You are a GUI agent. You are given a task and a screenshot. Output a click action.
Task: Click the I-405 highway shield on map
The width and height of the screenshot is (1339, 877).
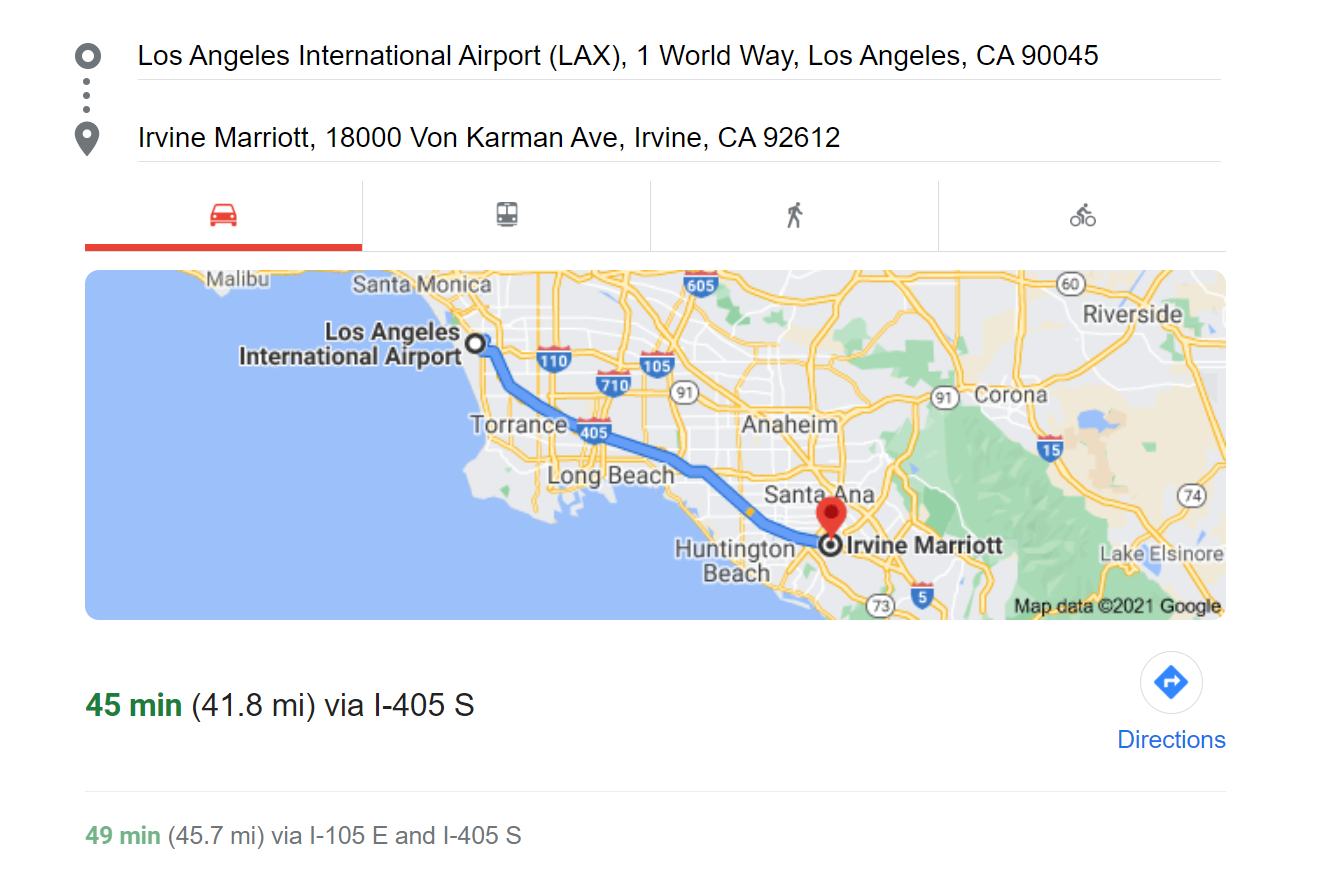(593, 431)
